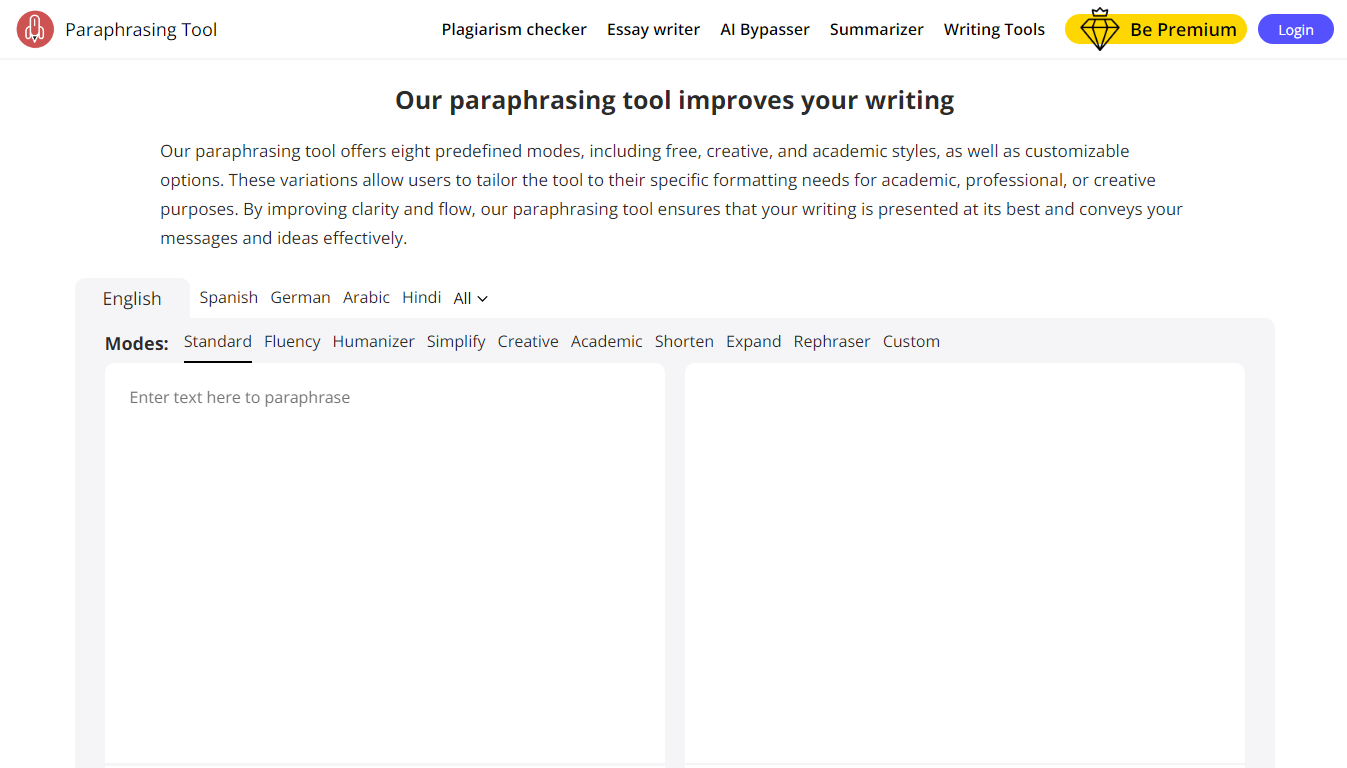Switch to the Hindi language
Viewport: 1347px width, 768px height.
(421, 298)
